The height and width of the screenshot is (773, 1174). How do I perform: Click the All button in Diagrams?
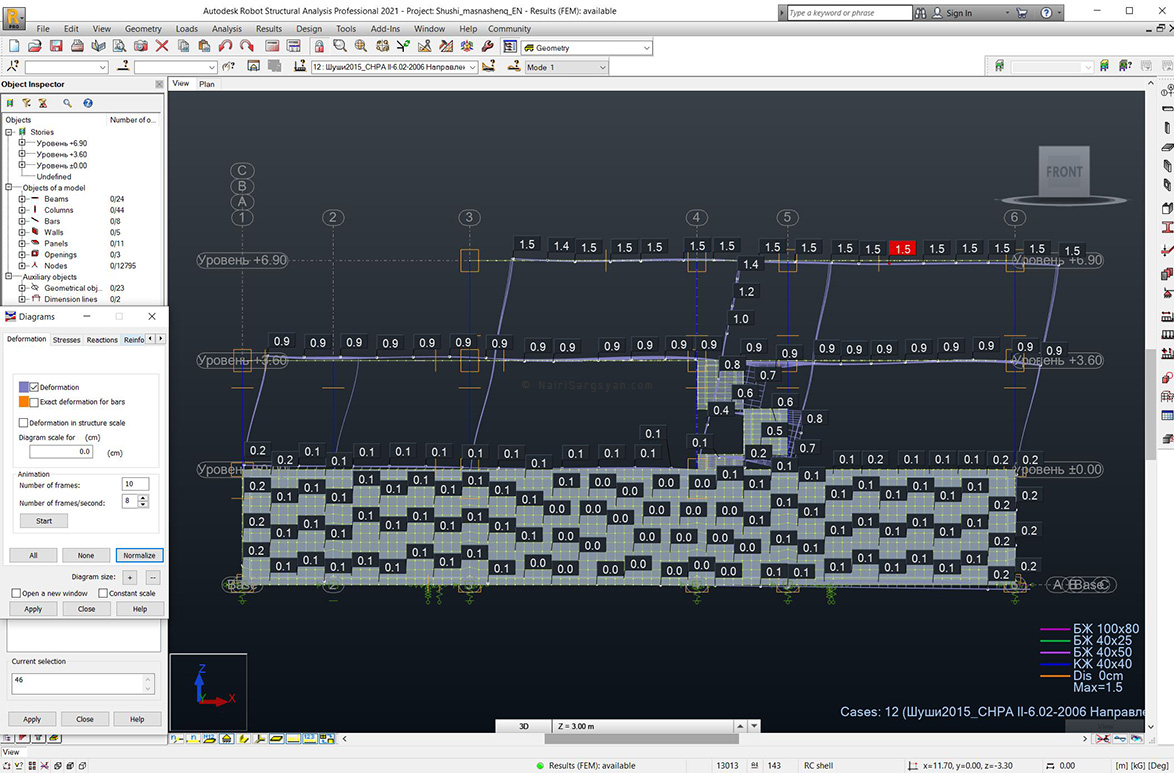(33, 555)
